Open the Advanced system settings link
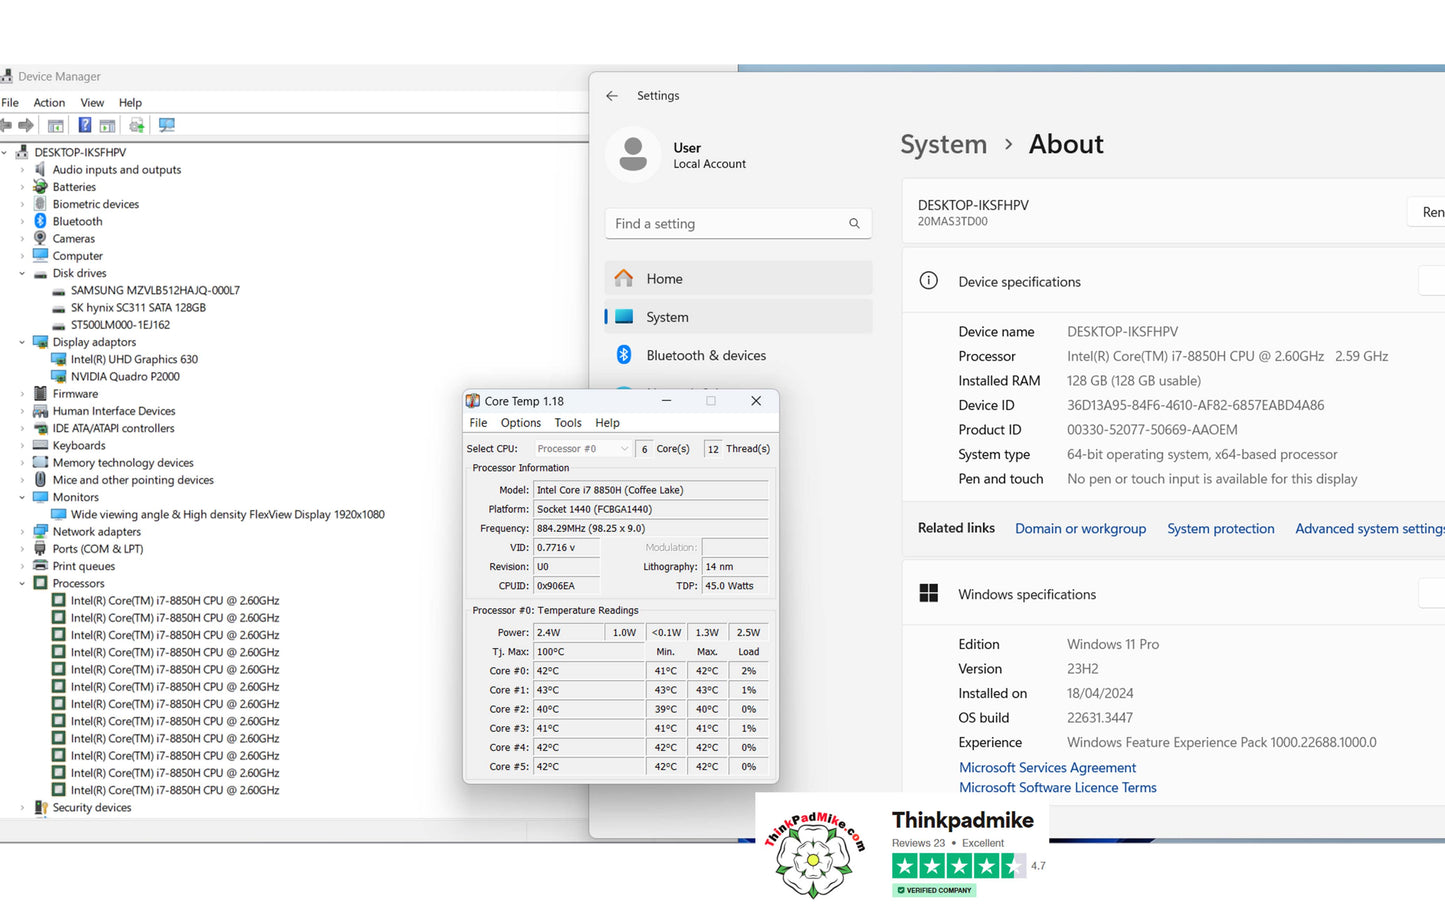The image size is (1445, 908). point(1370,529)
